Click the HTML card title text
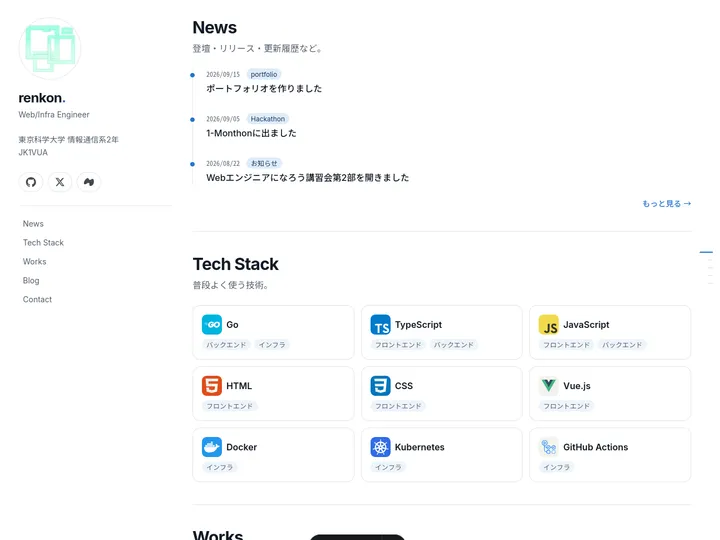Viewport: 720px width, 540px height. pyautogui.click(x=239, y=386)
